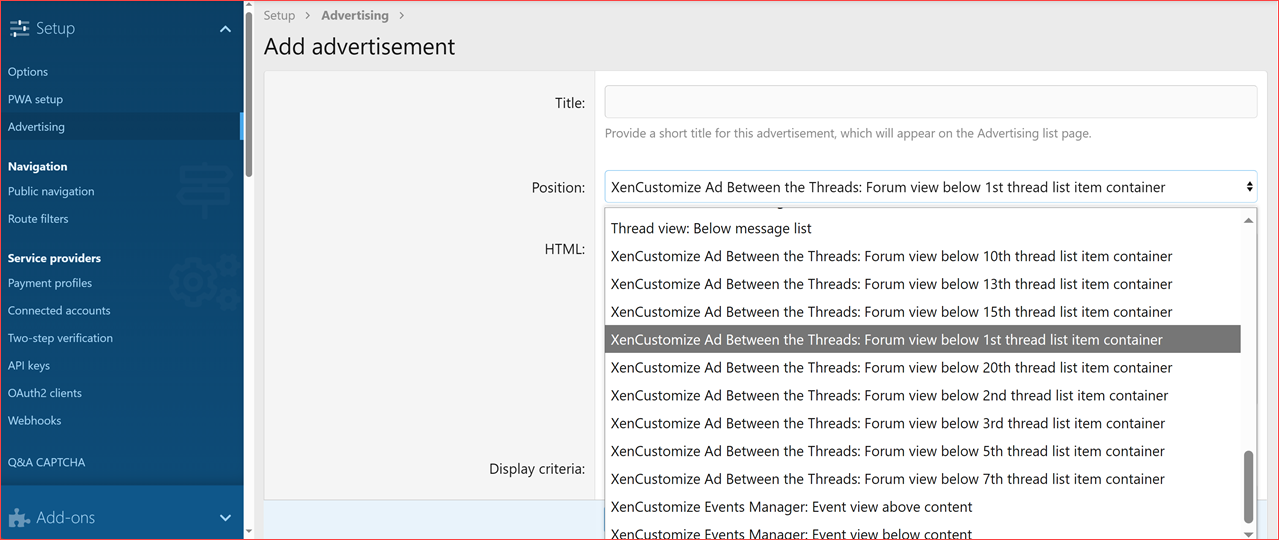The width and height of the screenshot is (1279, 540).
Task: Open Route filters page
Action: tap(38, 218)
